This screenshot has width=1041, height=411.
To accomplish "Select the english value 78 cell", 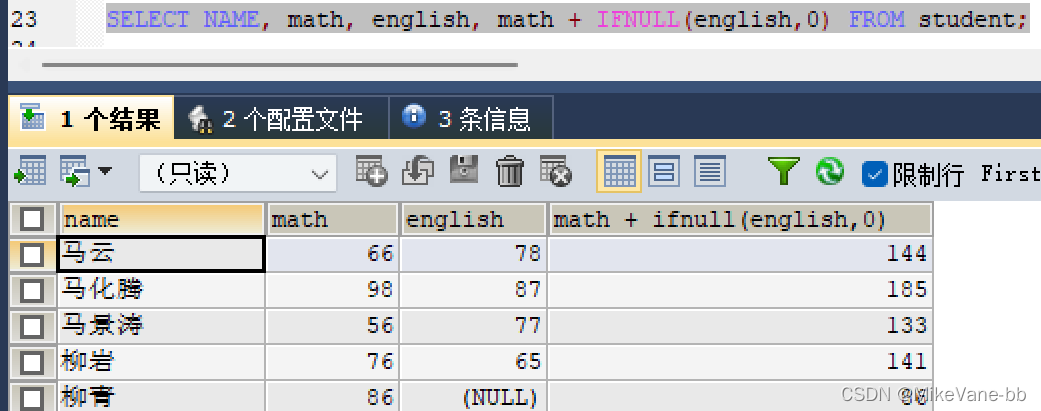I will 473,254.
